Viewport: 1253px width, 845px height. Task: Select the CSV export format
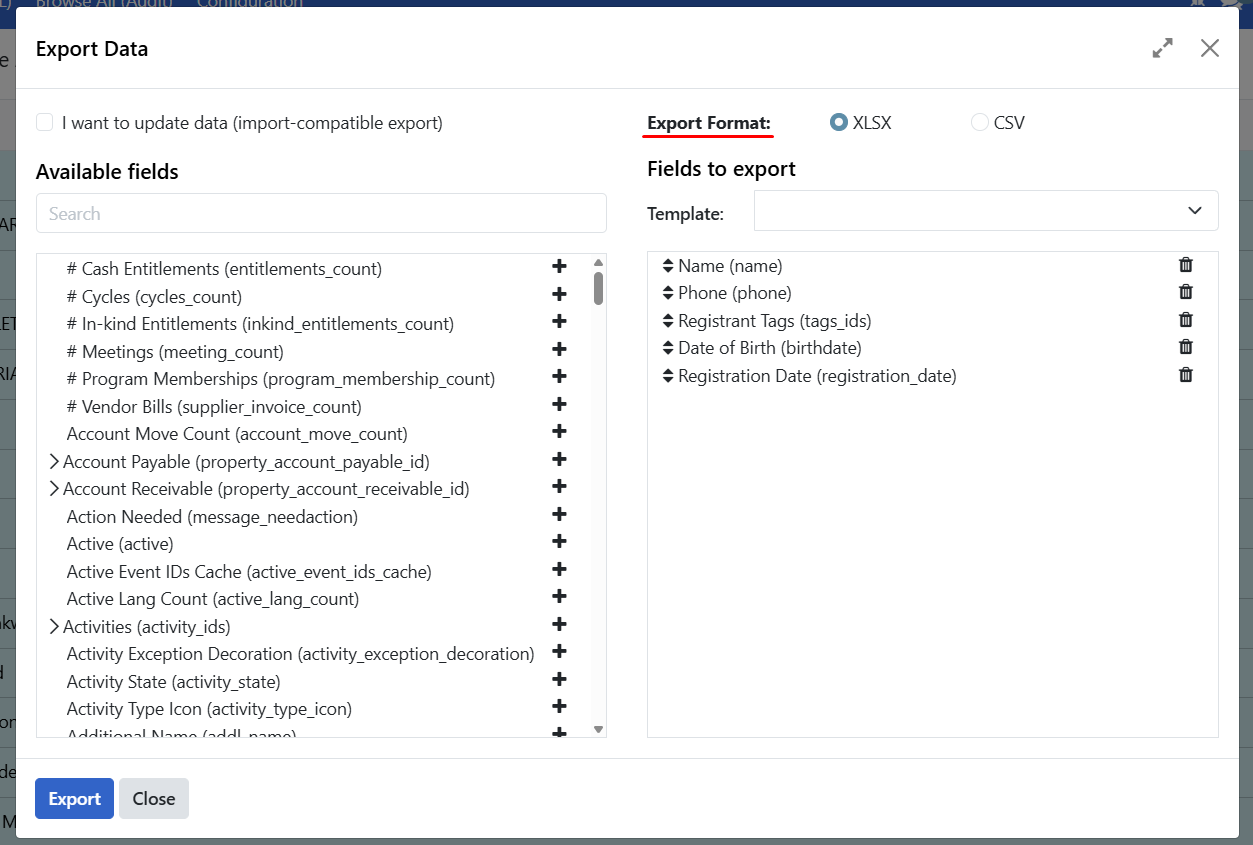(979, 121)
